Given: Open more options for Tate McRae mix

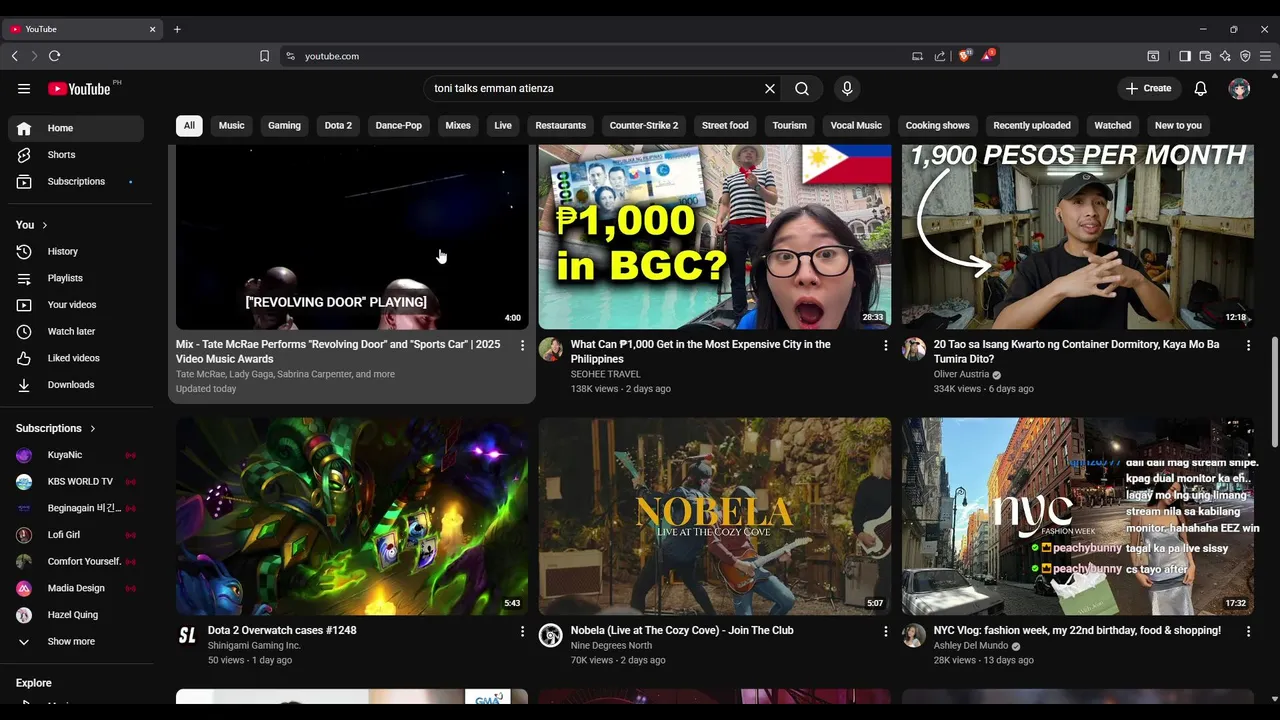Looking at the screenshot, I should (522, 345).
